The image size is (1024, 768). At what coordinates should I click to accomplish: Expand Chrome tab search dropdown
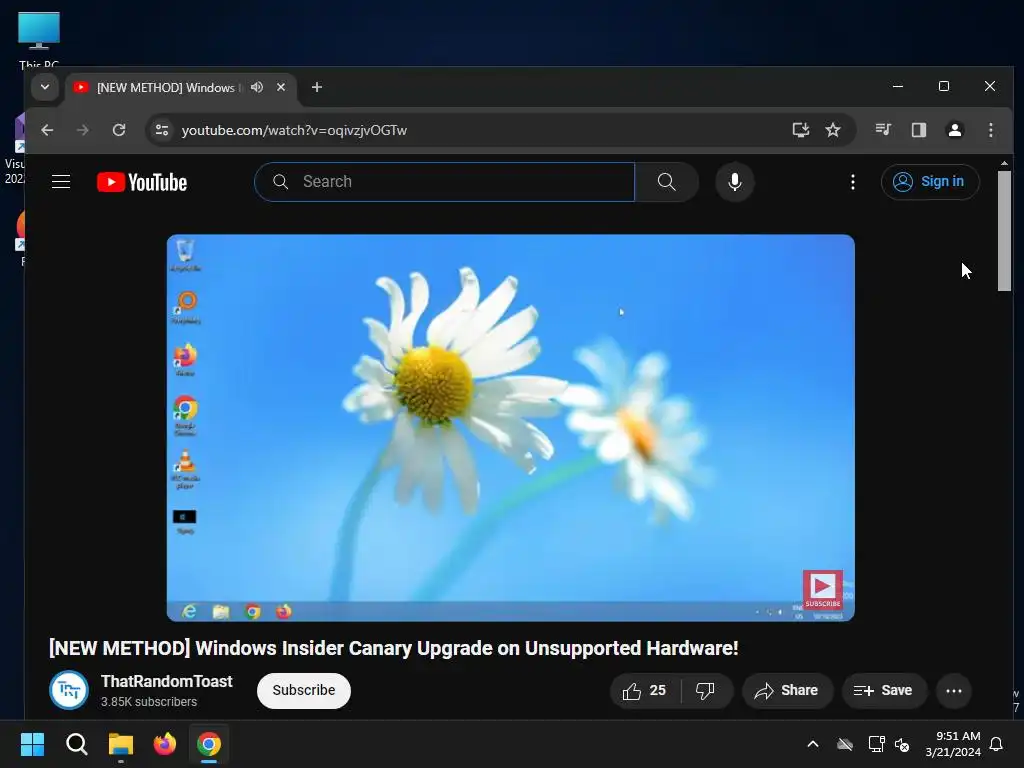coord(45,87)
